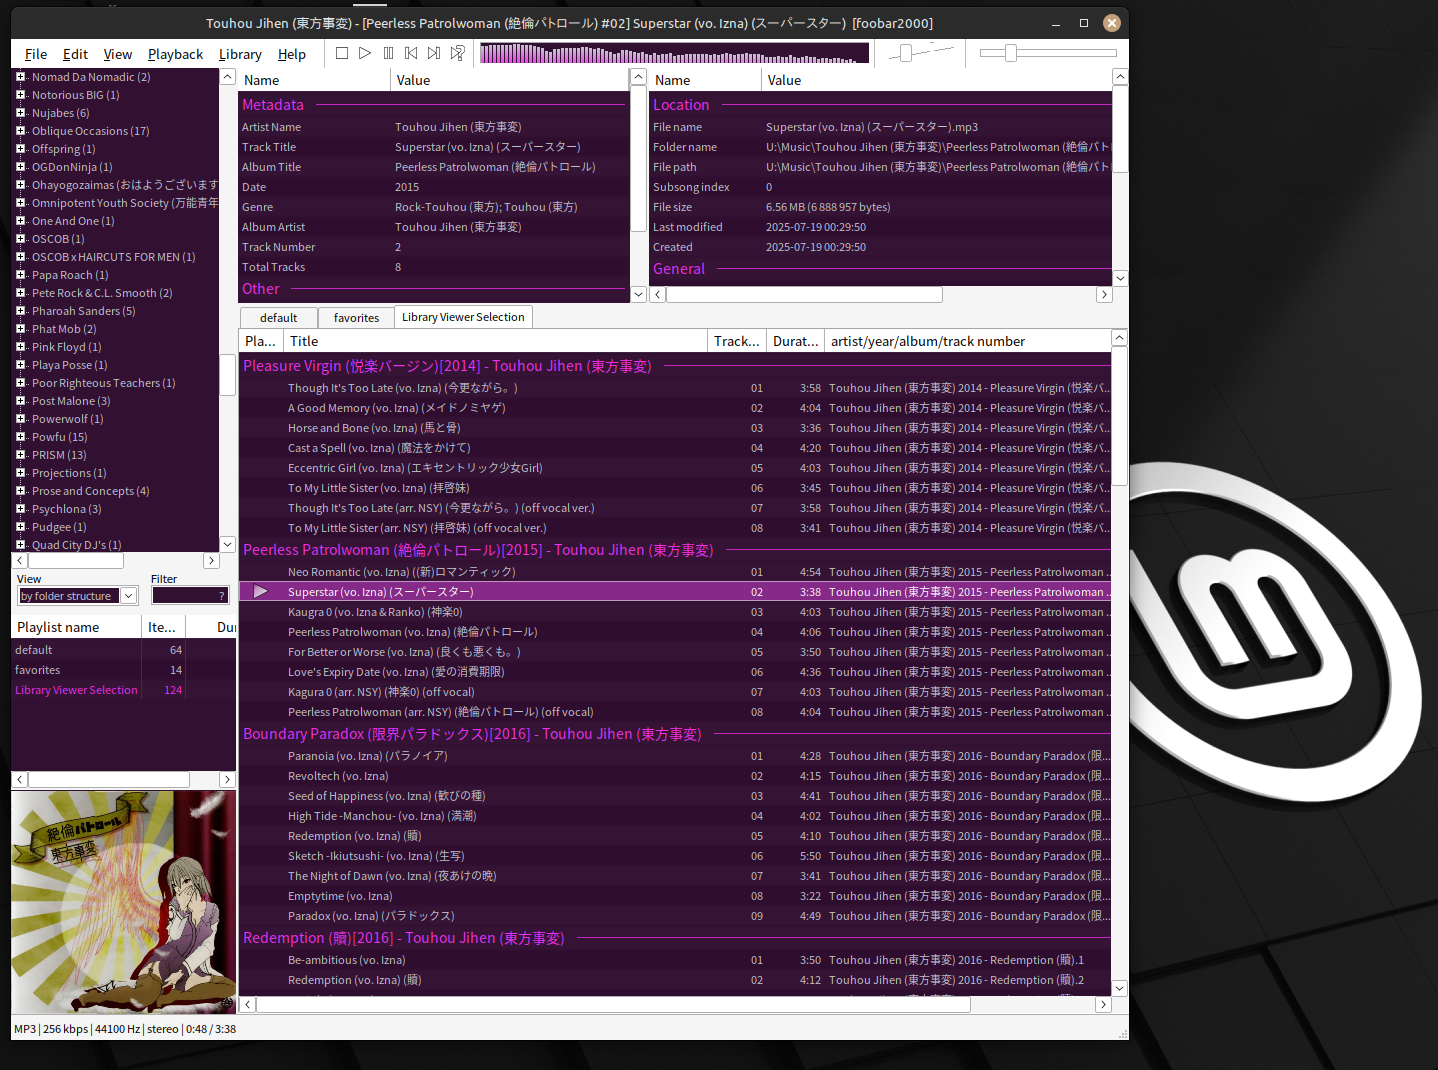Click the Genre value in Metadata panel
1438x1070 pixels.
[x=486, y=207]
